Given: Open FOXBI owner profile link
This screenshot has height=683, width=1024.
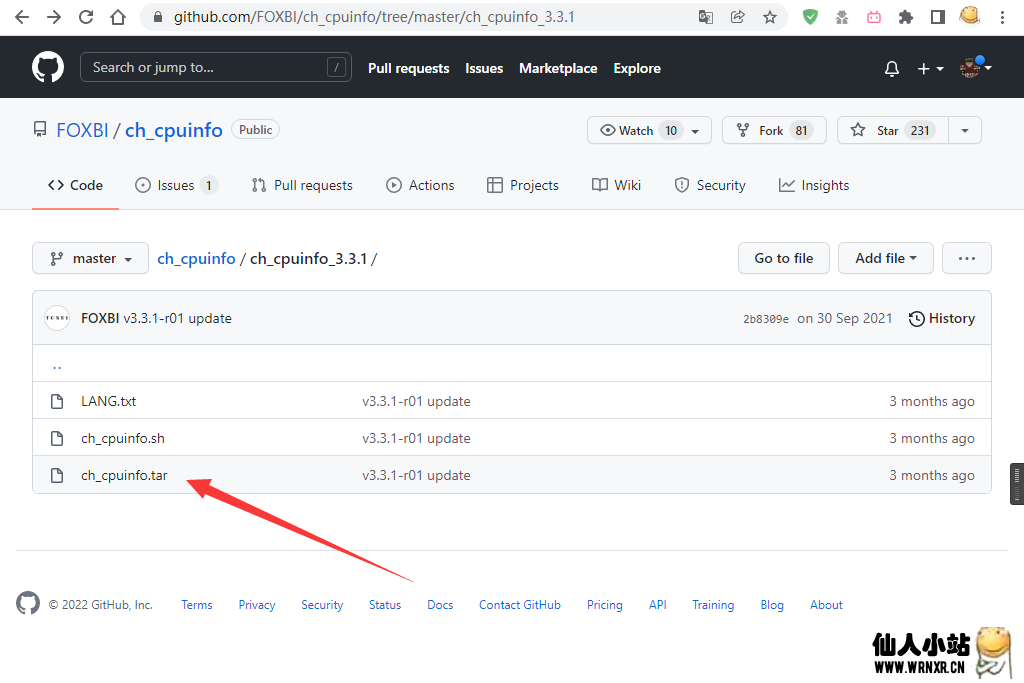Looking at the screenshot, I should coord(82,130).
